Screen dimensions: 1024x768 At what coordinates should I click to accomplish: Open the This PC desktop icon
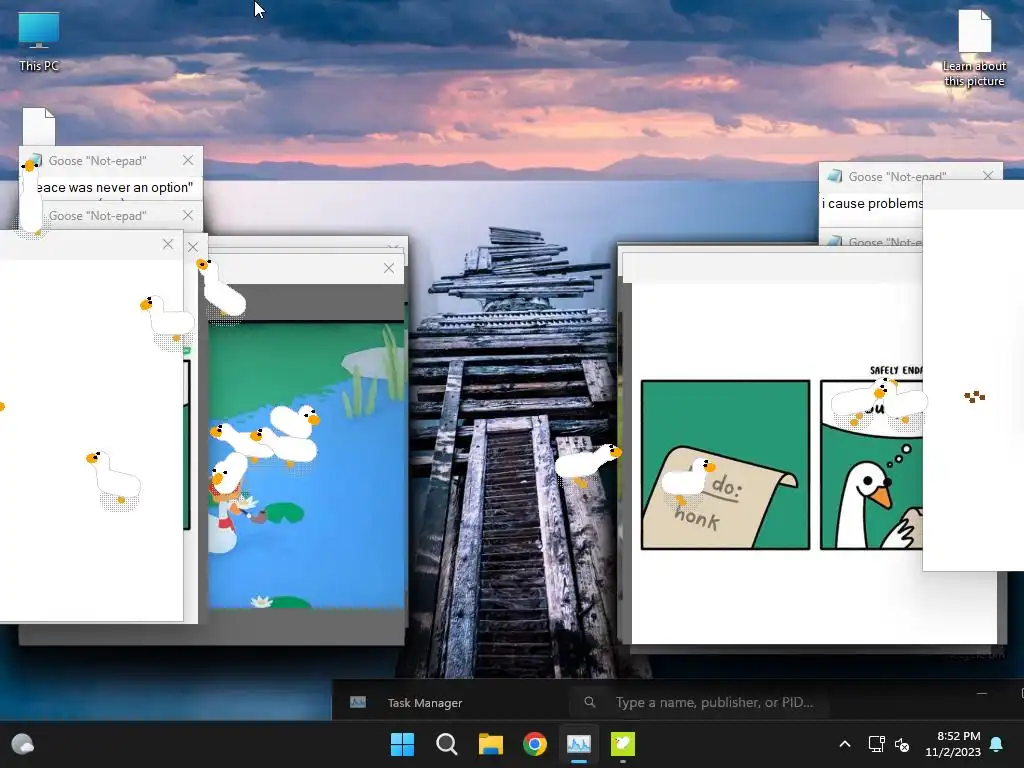(39, 41)
